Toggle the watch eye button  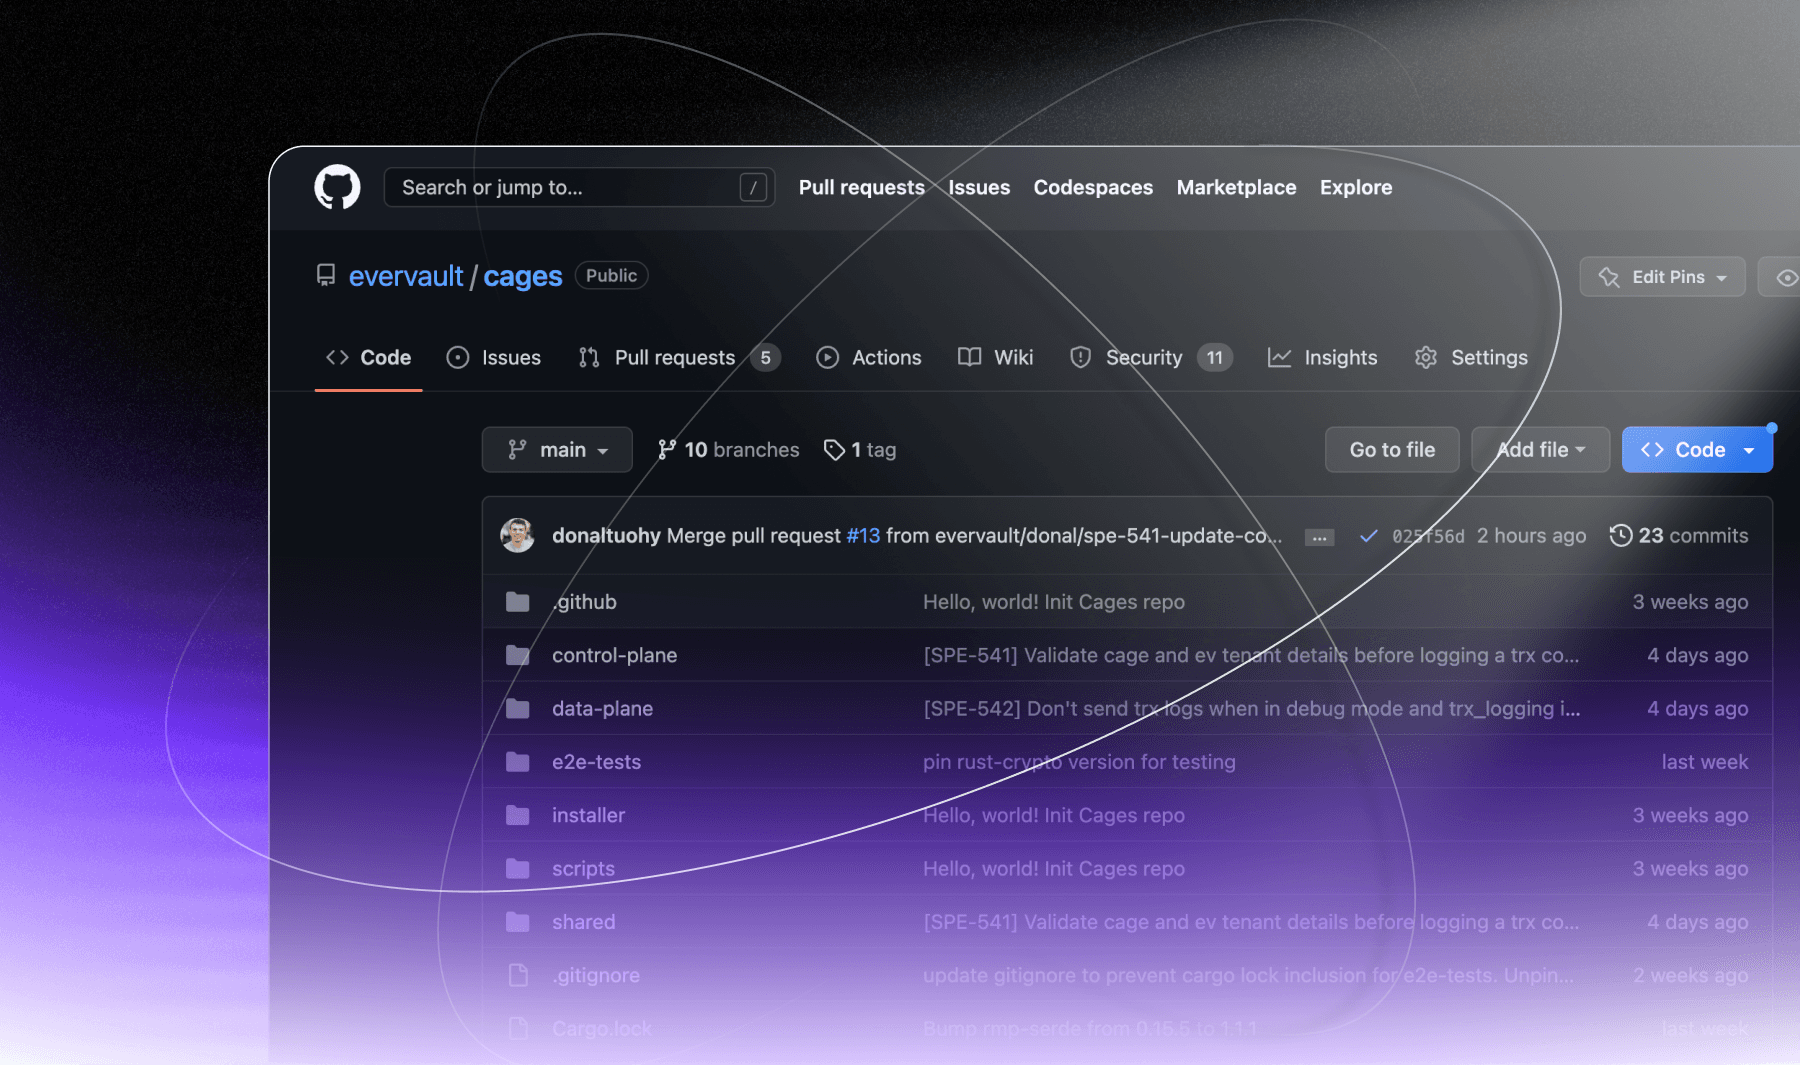coord(1785,277)
